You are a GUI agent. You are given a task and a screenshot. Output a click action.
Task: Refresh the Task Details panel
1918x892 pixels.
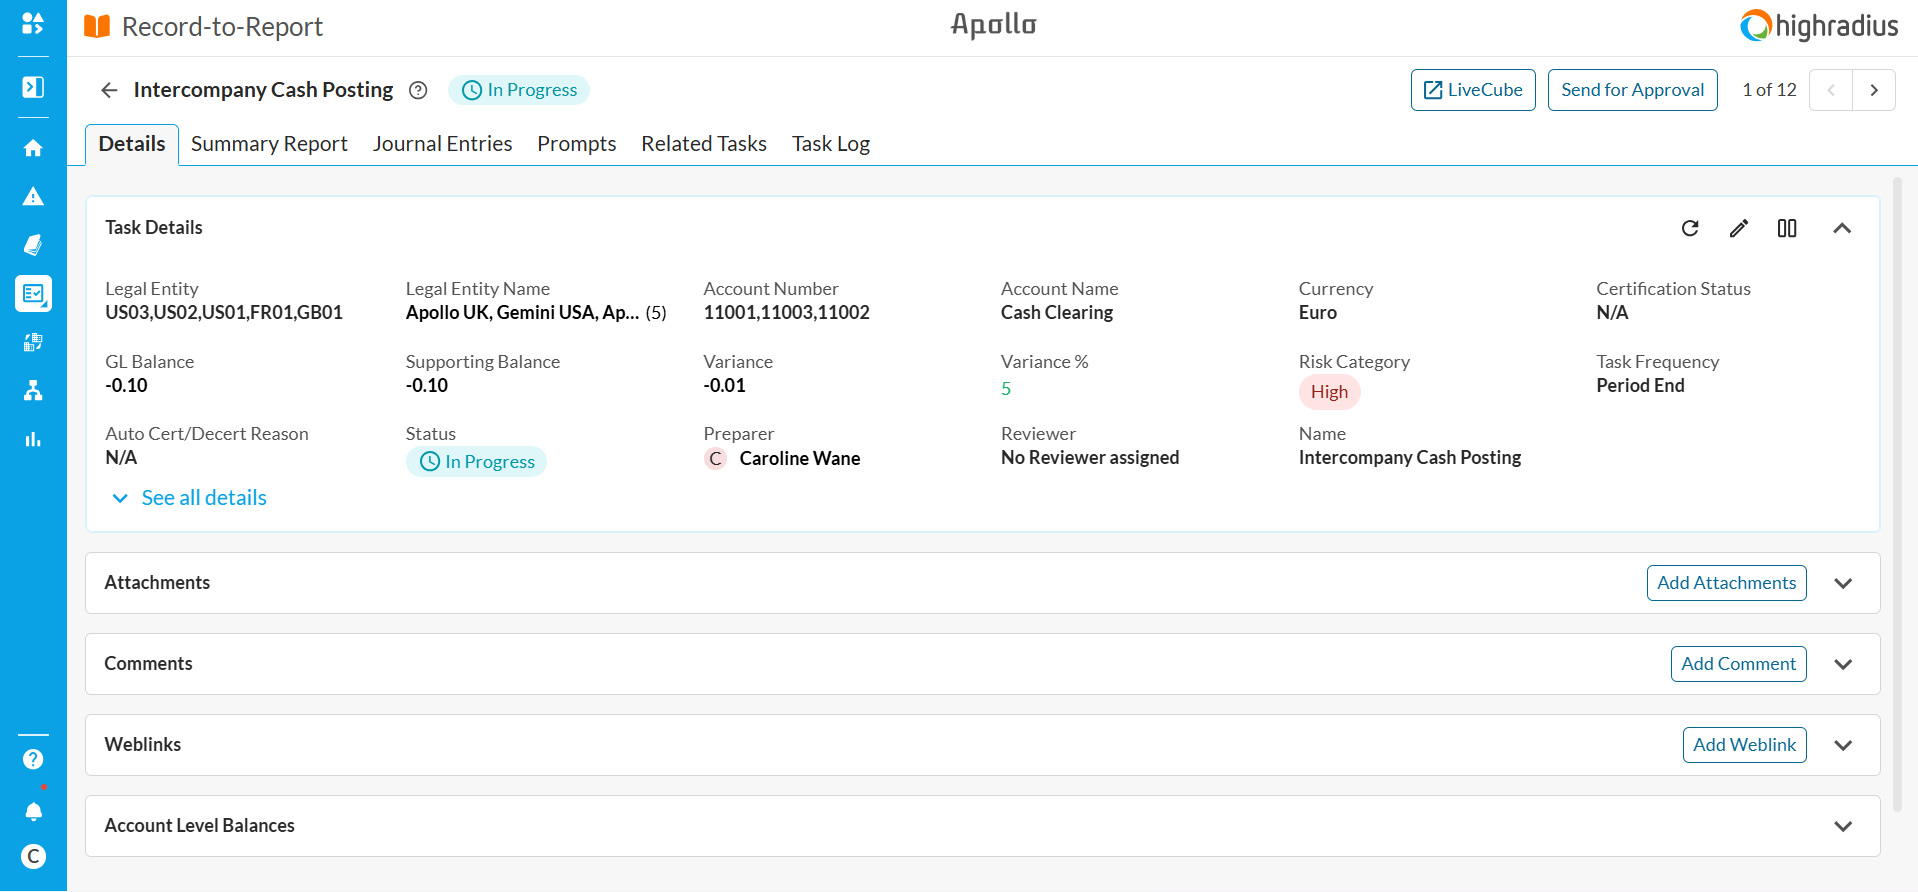[x=1690, y=228]
